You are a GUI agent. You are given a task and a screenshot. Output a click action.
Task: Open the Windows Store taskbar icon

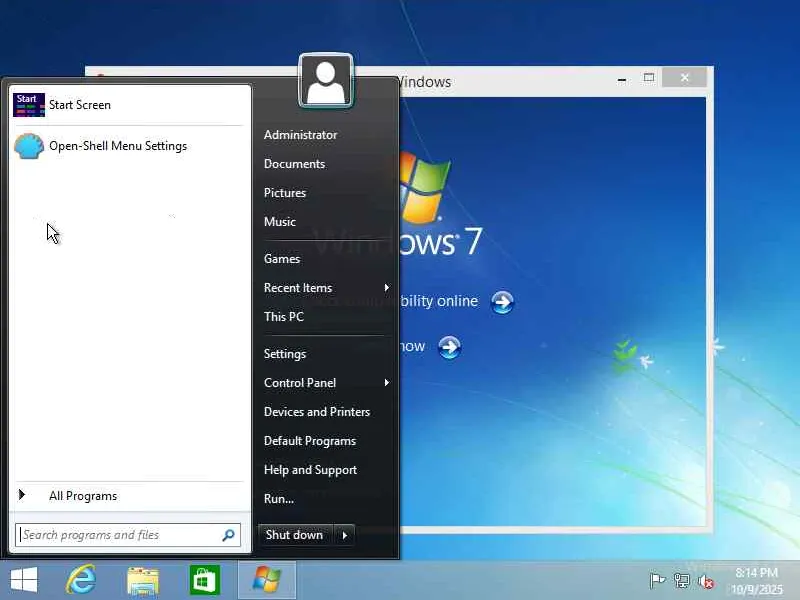pos(205,580)
